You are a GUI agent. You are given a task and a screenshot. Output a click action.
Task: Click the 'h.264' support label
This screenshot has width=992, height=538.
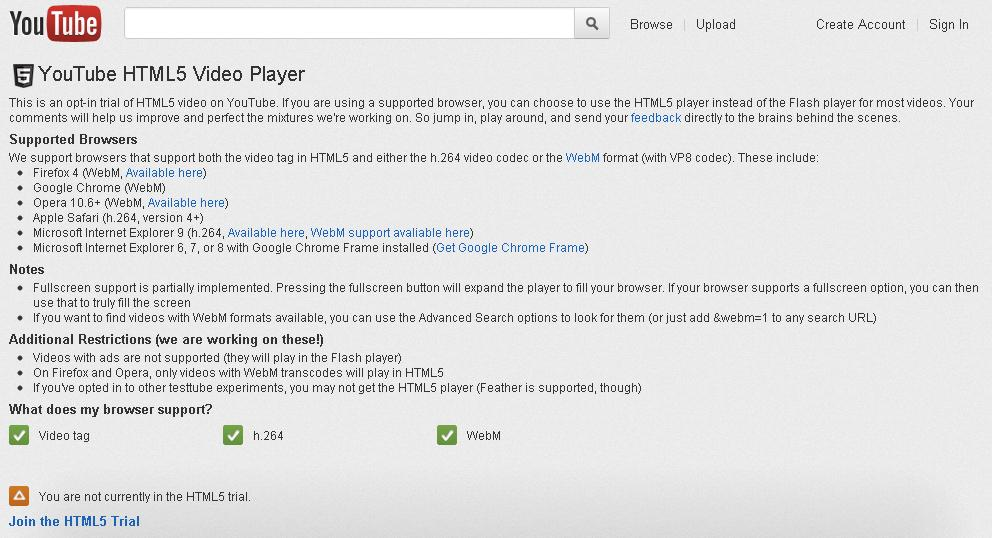[268, 435]
